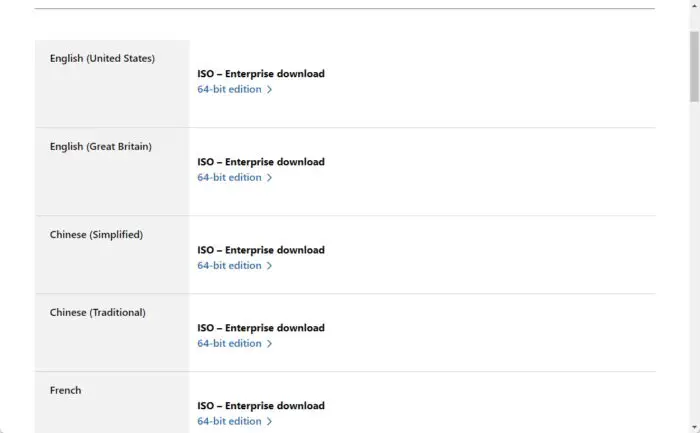The image size is (700, 433).
Task: Select the French language cell
Action: click(112, 402)
